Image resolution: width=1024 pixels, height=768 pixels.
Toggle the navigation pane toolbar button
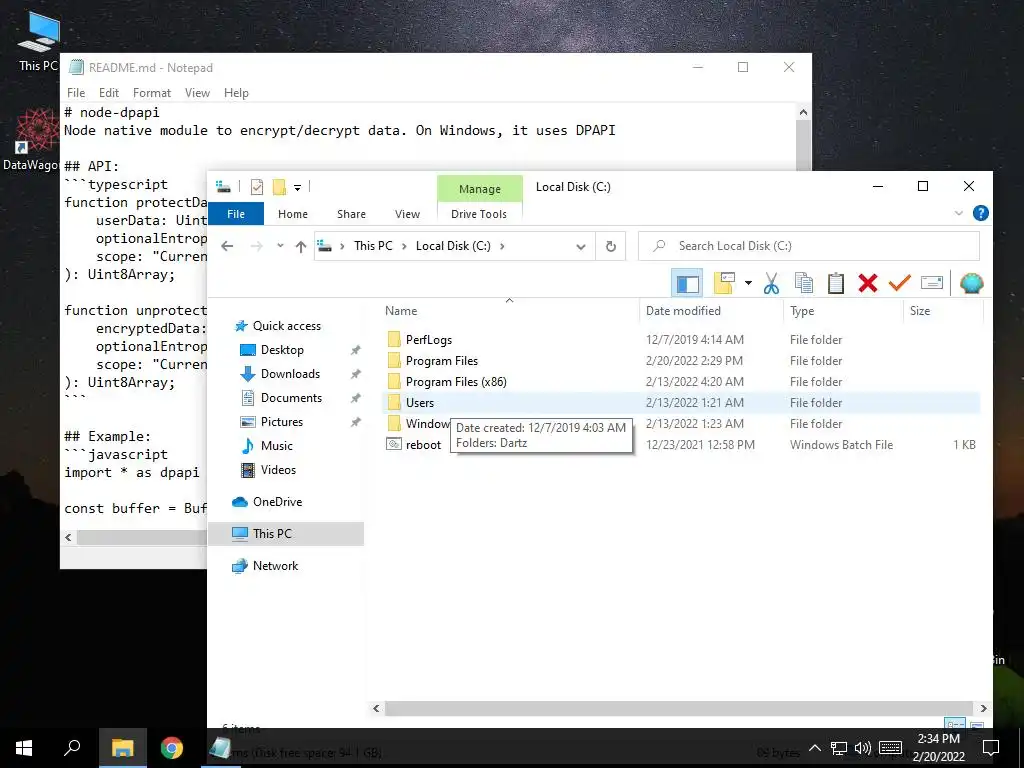pos(687,283)
